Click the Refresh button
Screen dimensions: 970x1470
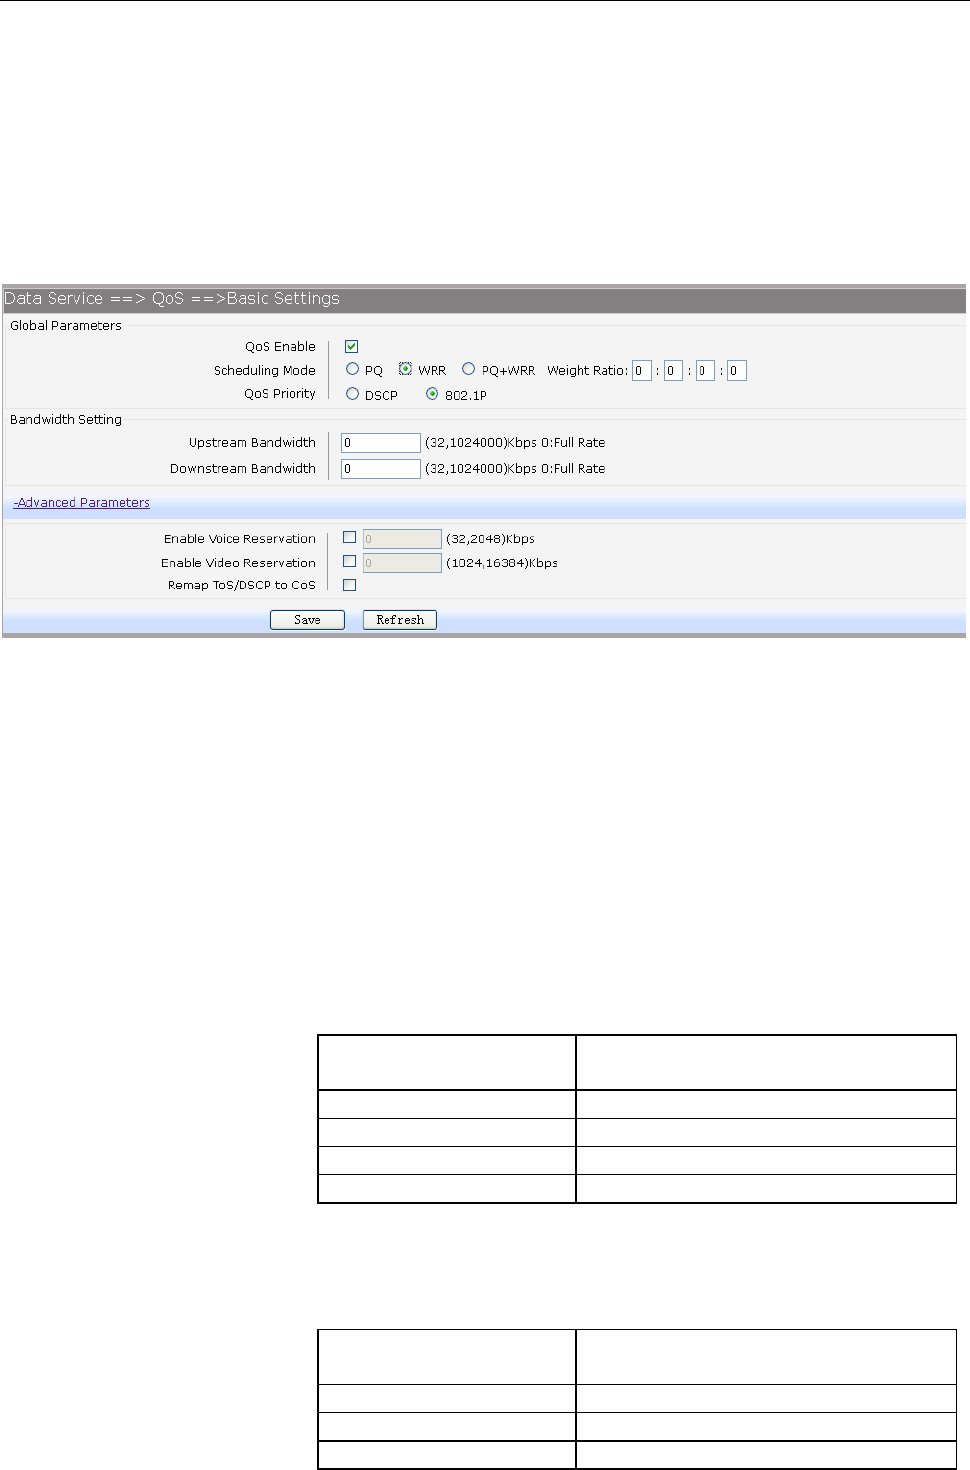point(400,620)
